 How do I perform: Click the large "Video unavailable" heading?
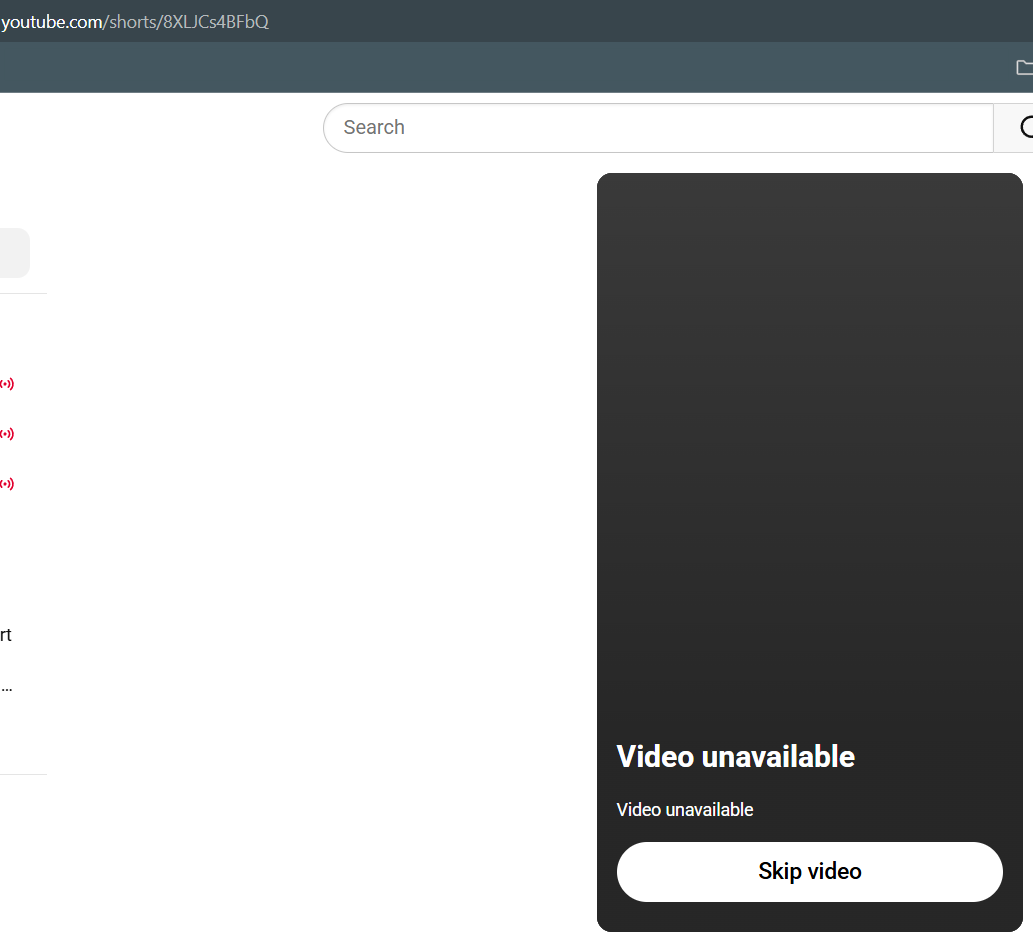[x=735, y=756]
